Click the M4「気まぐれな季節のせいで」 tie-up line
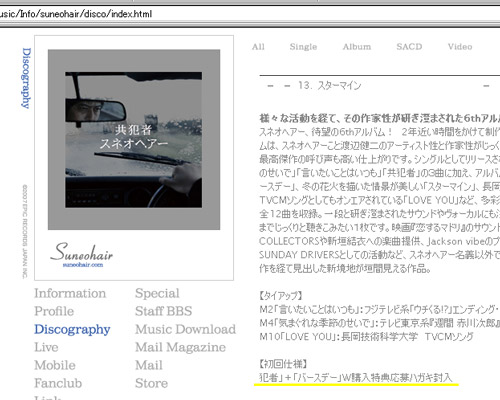500x400 pixels. coord(379,323)
